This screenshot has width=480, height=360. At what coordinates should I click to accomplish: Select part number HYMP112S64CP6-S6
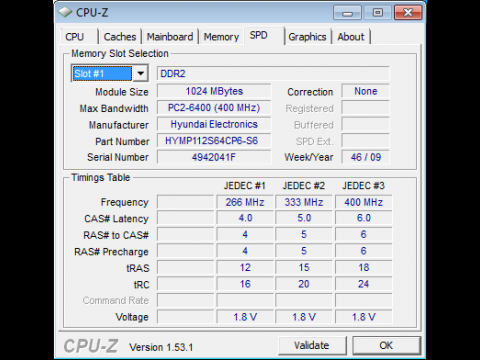point(214,141)
